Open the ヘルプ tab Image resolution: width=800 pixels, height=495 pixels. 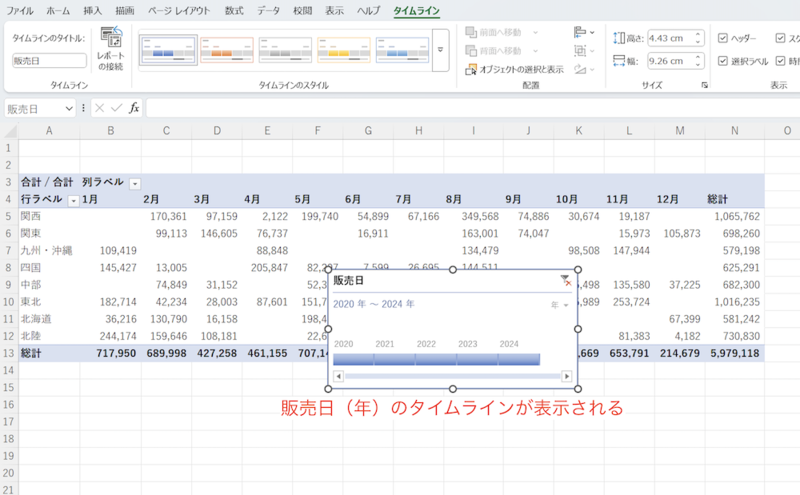(x=368, y=11)
